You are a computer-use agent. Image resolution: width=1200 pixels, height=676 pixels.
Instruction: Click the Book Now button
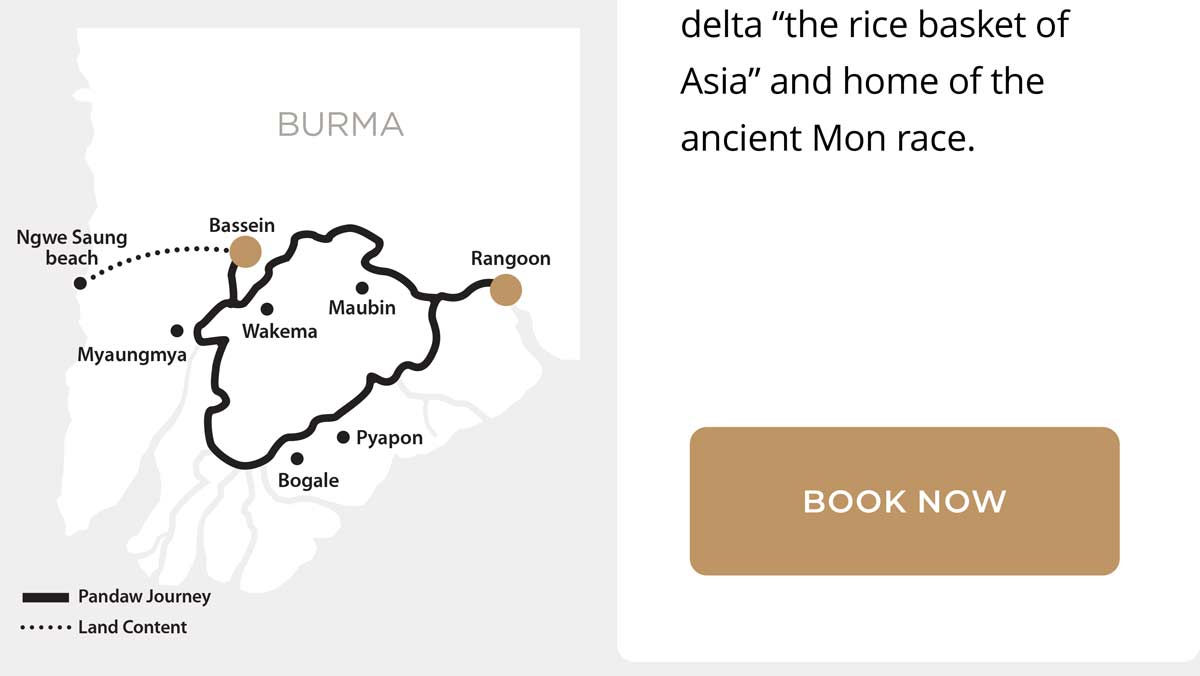coord(904,501)
